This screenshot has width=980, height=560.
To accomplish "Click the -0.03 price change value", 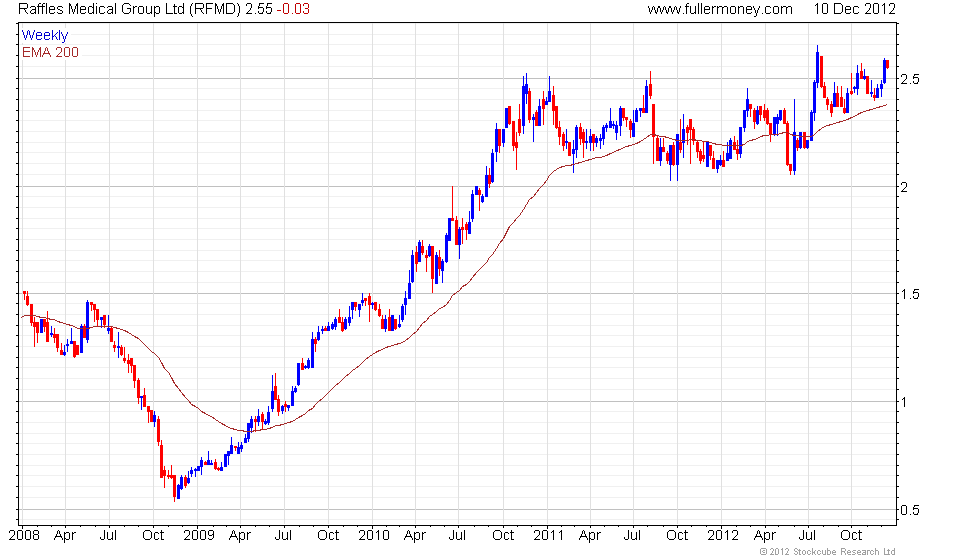I will pos(293,9).
